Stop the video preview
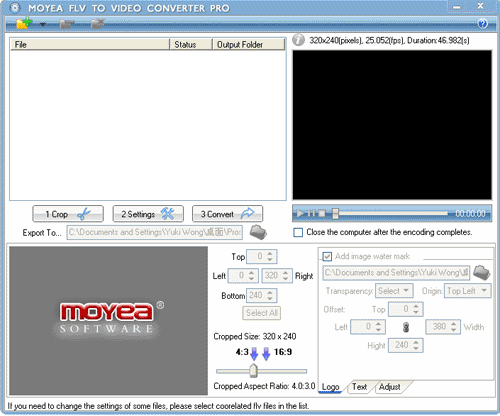The width and height of the screenshot is (500, 416). tap(322, 213)
